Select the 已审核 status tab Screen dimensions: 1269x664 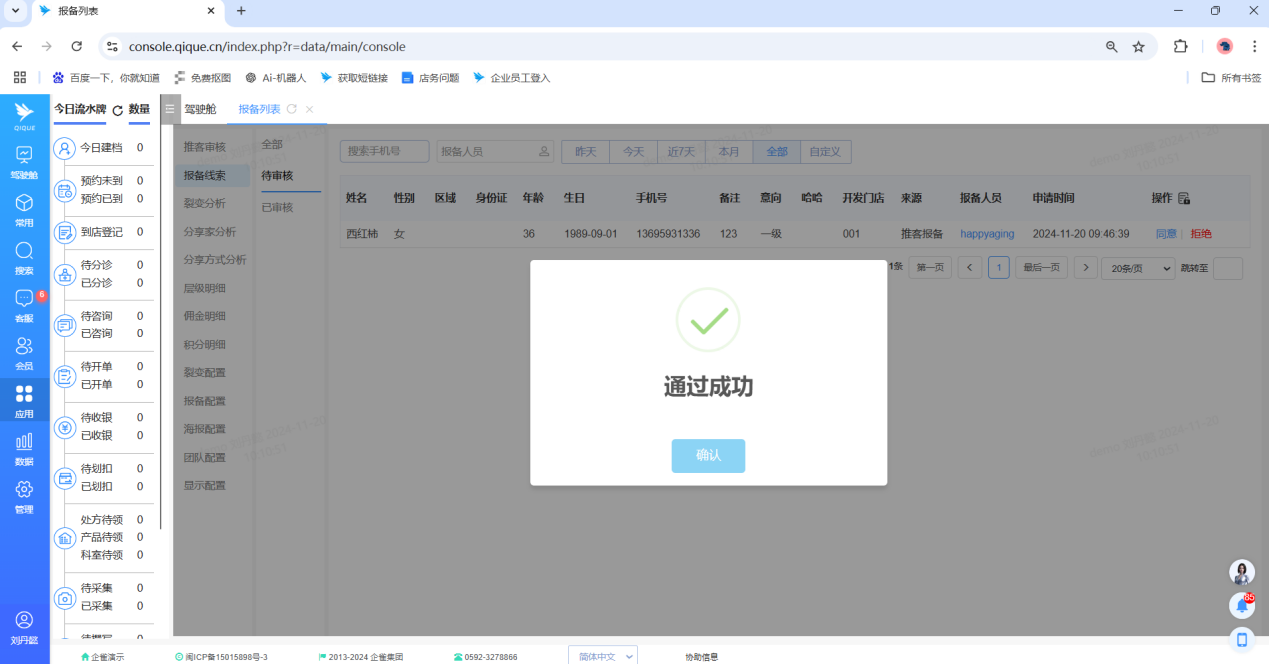click(x=277, y=206)
